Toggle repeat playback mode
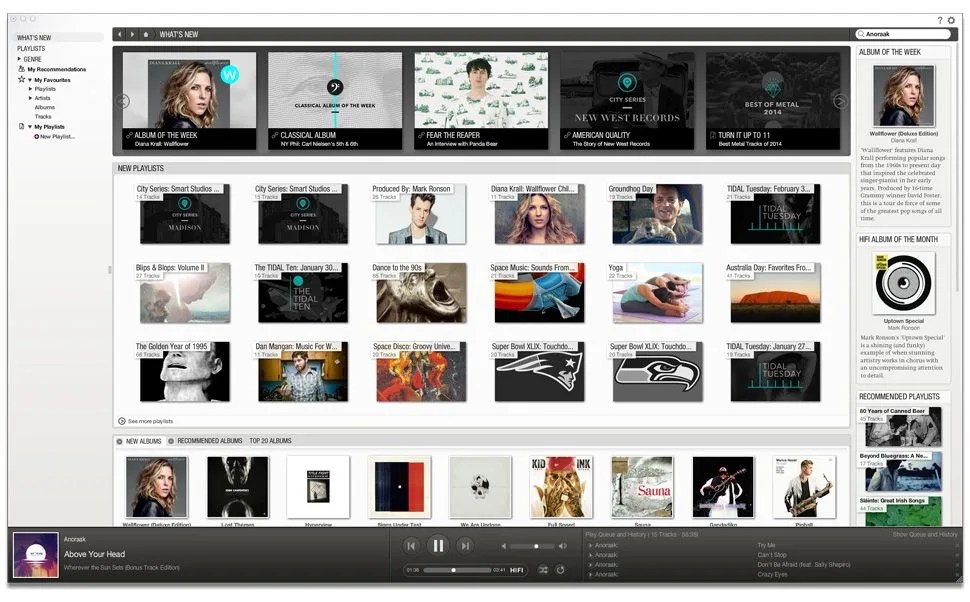This screenshot has height=602, width=970. [561, 570]
